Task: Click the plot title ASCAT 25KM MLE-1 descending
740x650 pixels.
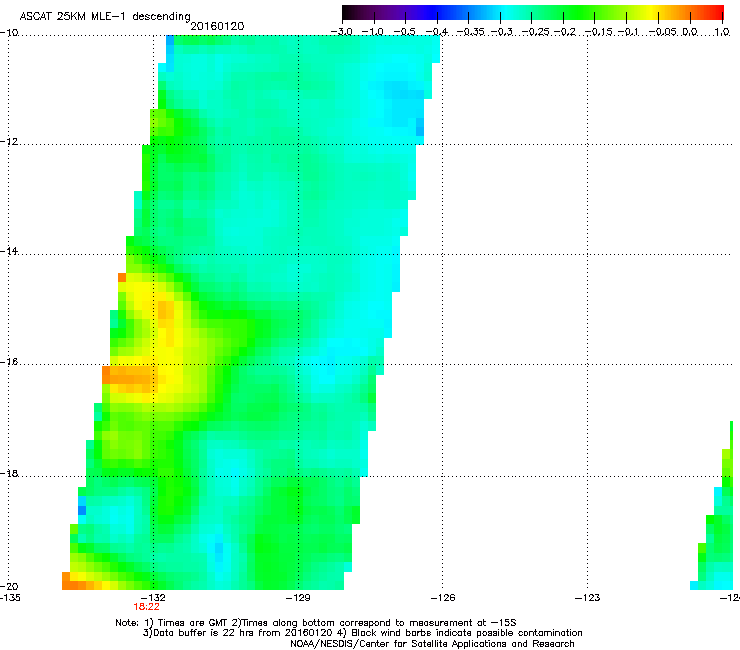Action: pos(105,16)
